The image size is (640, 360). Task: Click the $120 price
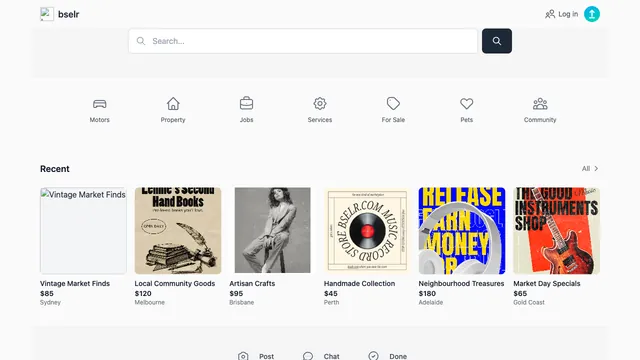pos(143,293)
